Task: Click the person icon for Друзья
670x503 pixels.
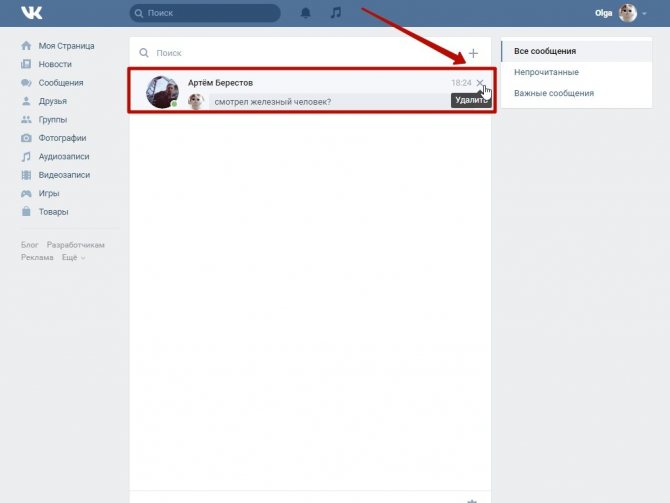Action: click(26, 101)
